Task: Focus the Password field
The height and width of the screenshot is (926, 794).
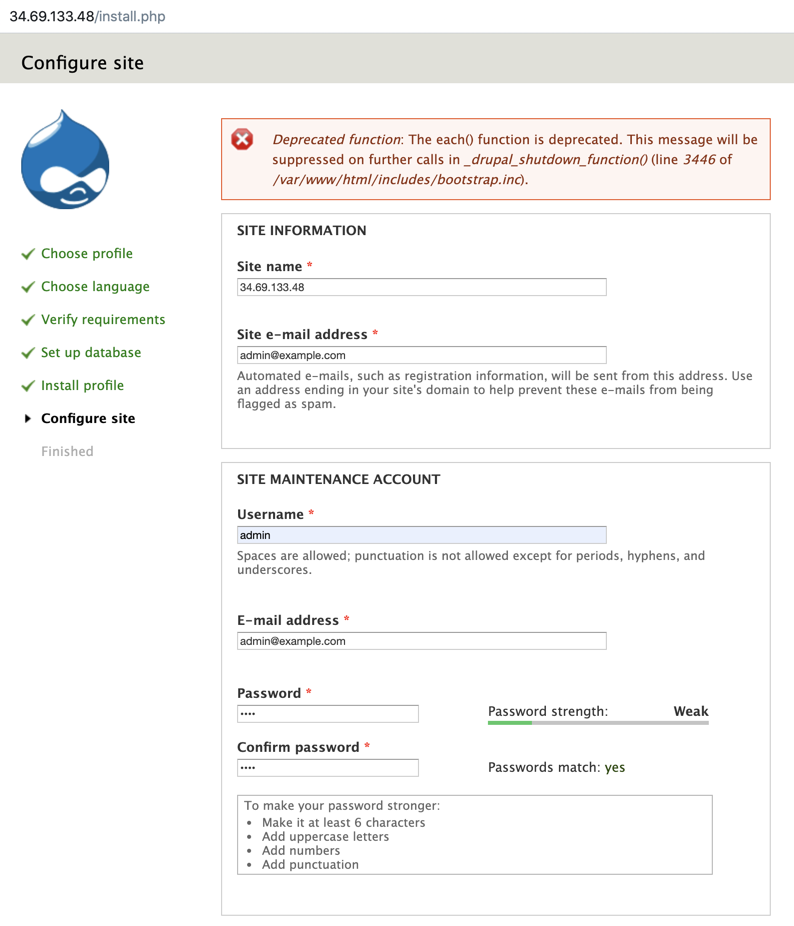Action: click(x=327, y=713)
